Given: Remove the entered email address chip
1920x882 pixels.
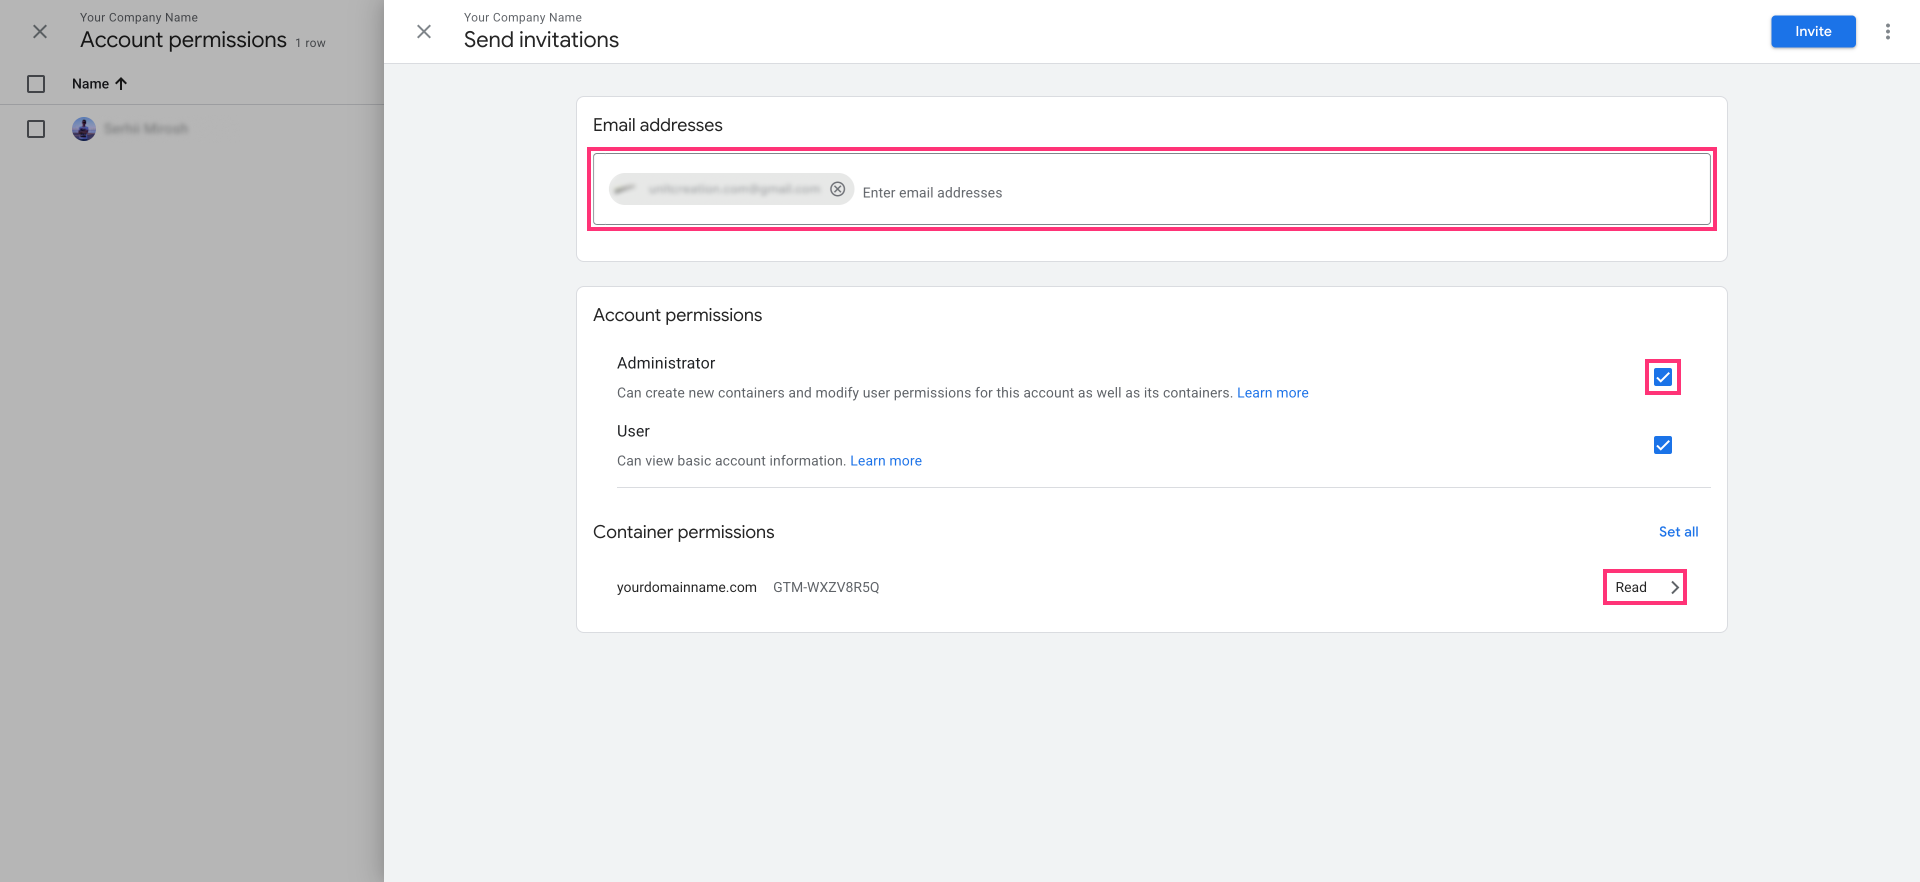Looking at the screenshot, I should pos(838,189).
